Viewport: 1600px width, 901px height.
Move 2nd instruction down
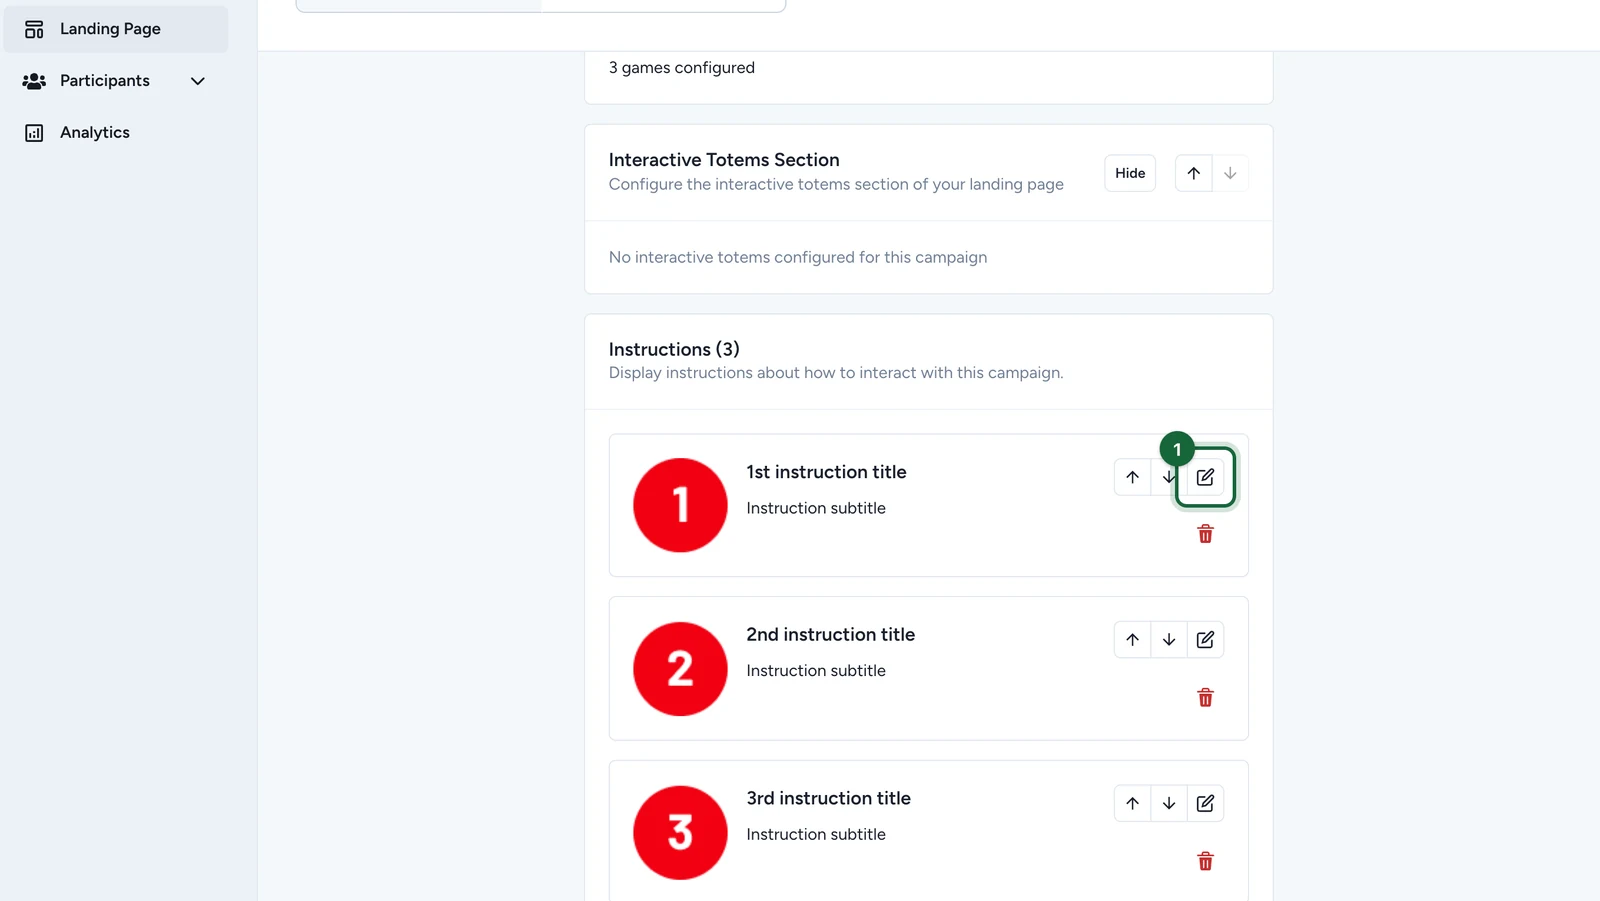click(x=1169, y=640)
